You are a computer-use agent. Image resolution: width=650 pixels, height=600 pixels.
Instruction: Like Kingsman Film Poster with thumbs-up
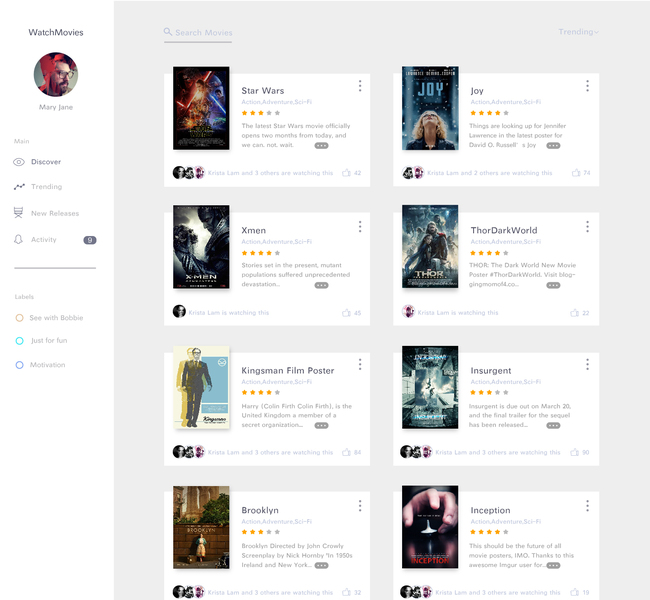point(346,452)
